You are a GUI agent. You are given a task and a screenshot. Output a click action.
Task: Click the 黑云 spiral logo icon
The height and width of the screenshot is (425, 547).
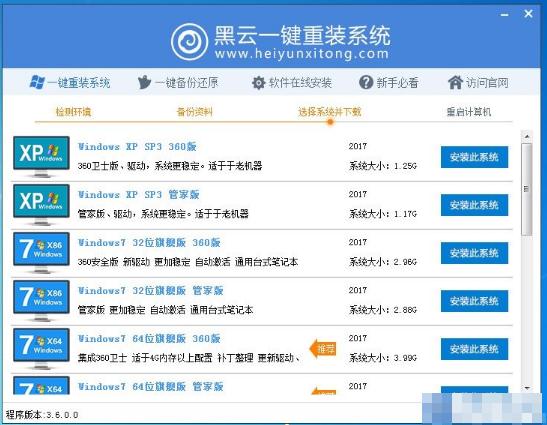click(189, 42)
